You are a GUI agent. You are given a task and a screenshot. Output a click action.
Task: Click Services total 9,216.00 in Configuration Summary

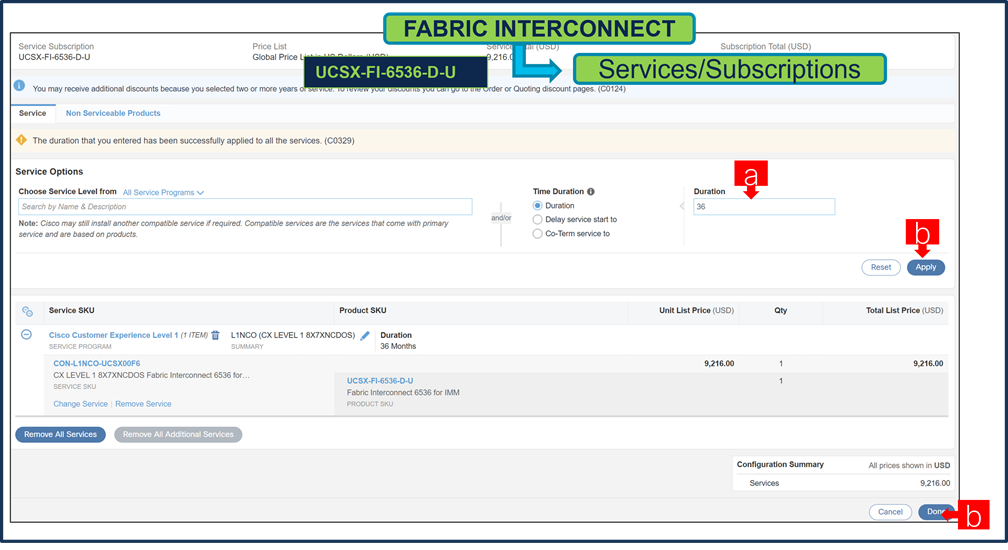coord(935,483)
